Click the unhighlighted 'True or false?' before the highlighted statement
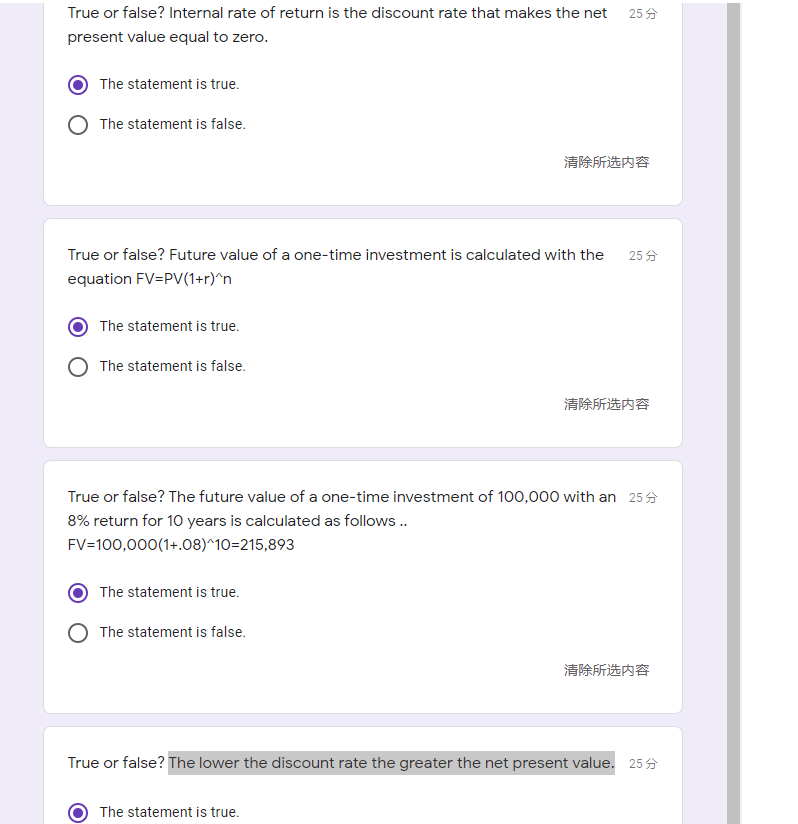This screenshot has height=824, width=798. click(x=116, y=763)
